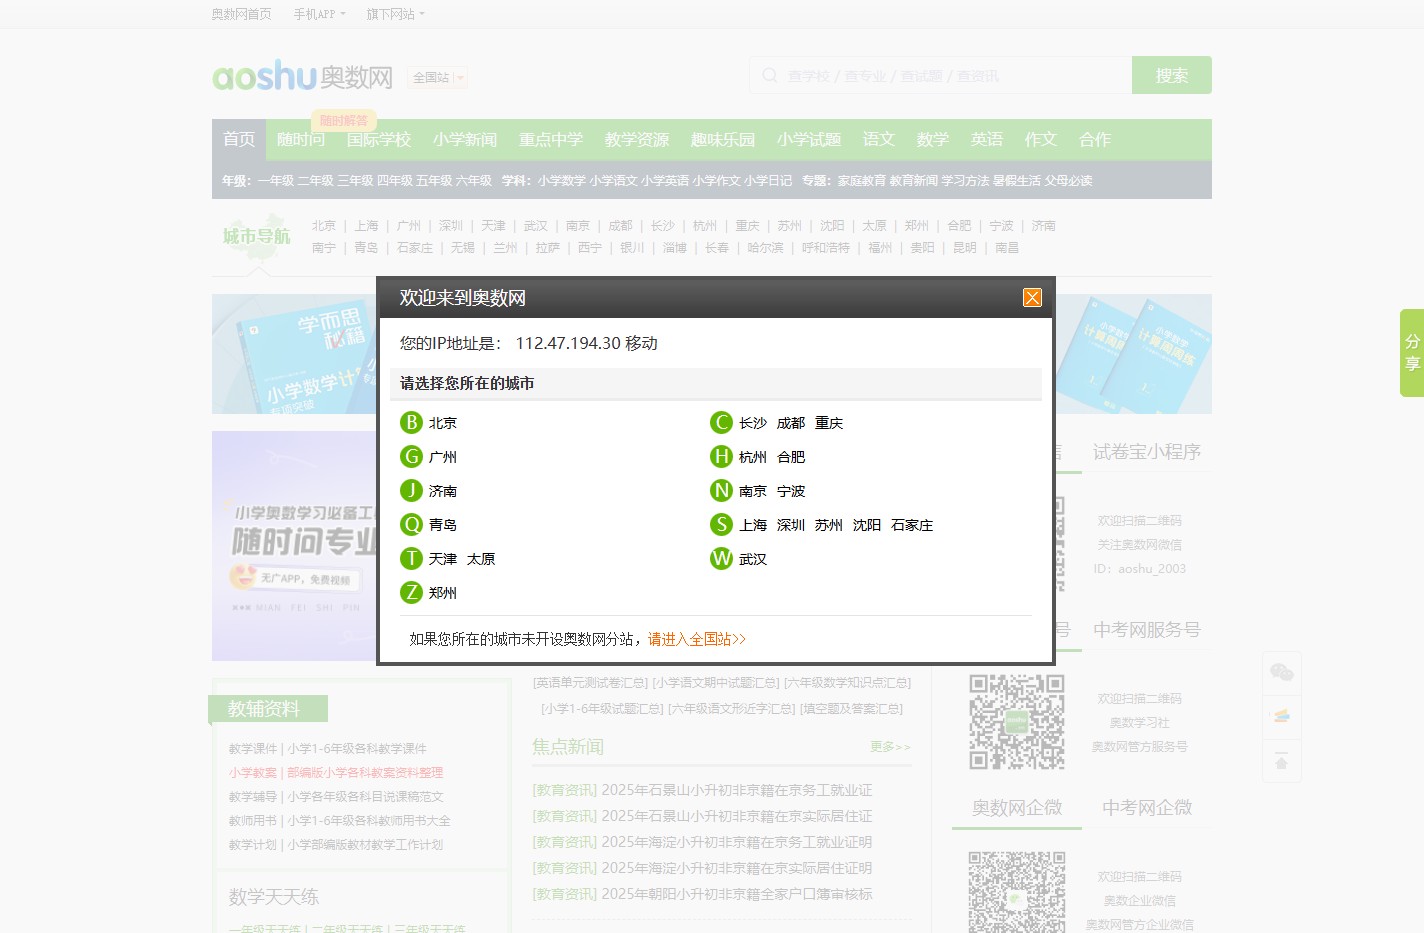
Task: Open the 全国站 site dropdown
Action: (437, 77)
